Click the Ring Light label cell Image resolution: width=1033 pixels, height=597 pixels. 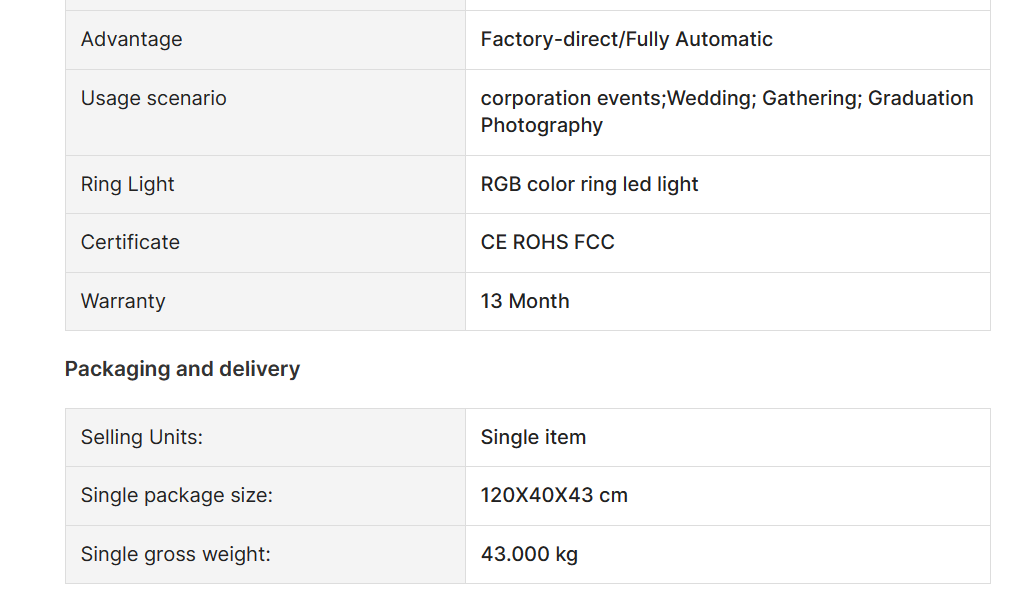point(265,185)
